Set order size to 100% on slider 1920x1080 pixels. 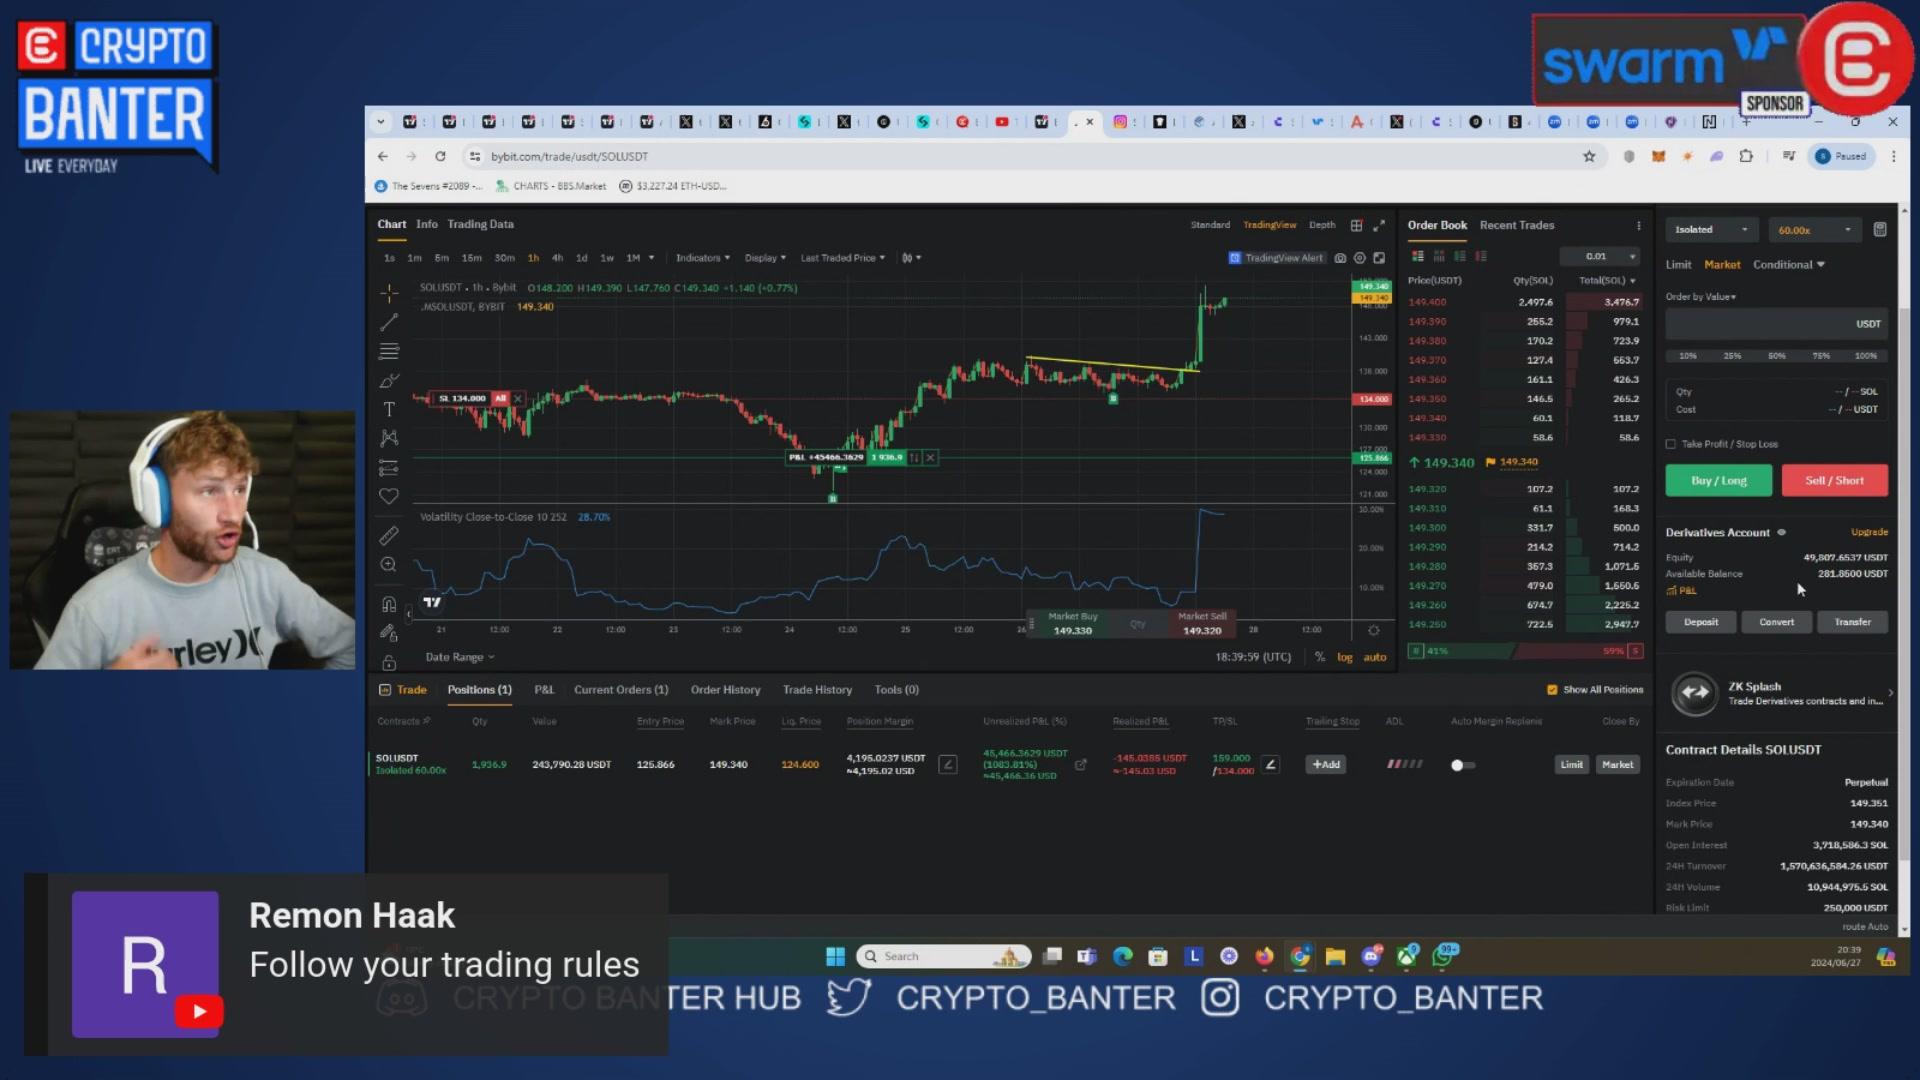pyautogui.click(x=1866, y=356)
